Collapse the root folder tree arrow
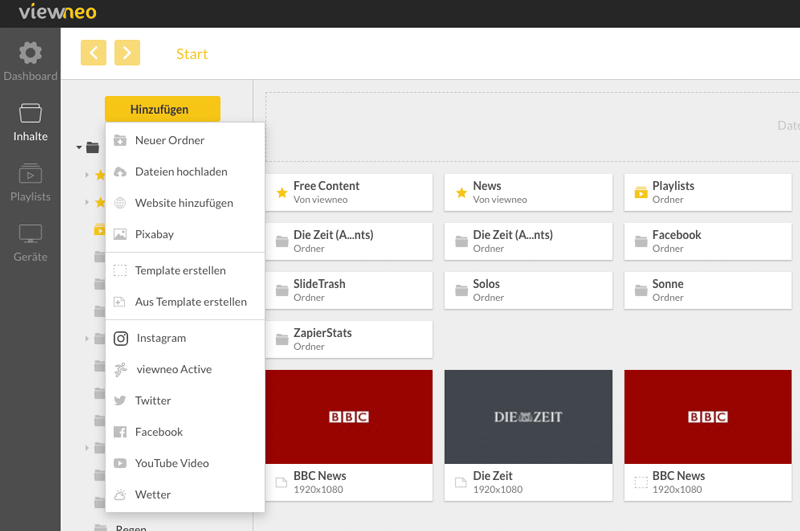The width and height of the screenshot is (800, 531). click(79, 147)
